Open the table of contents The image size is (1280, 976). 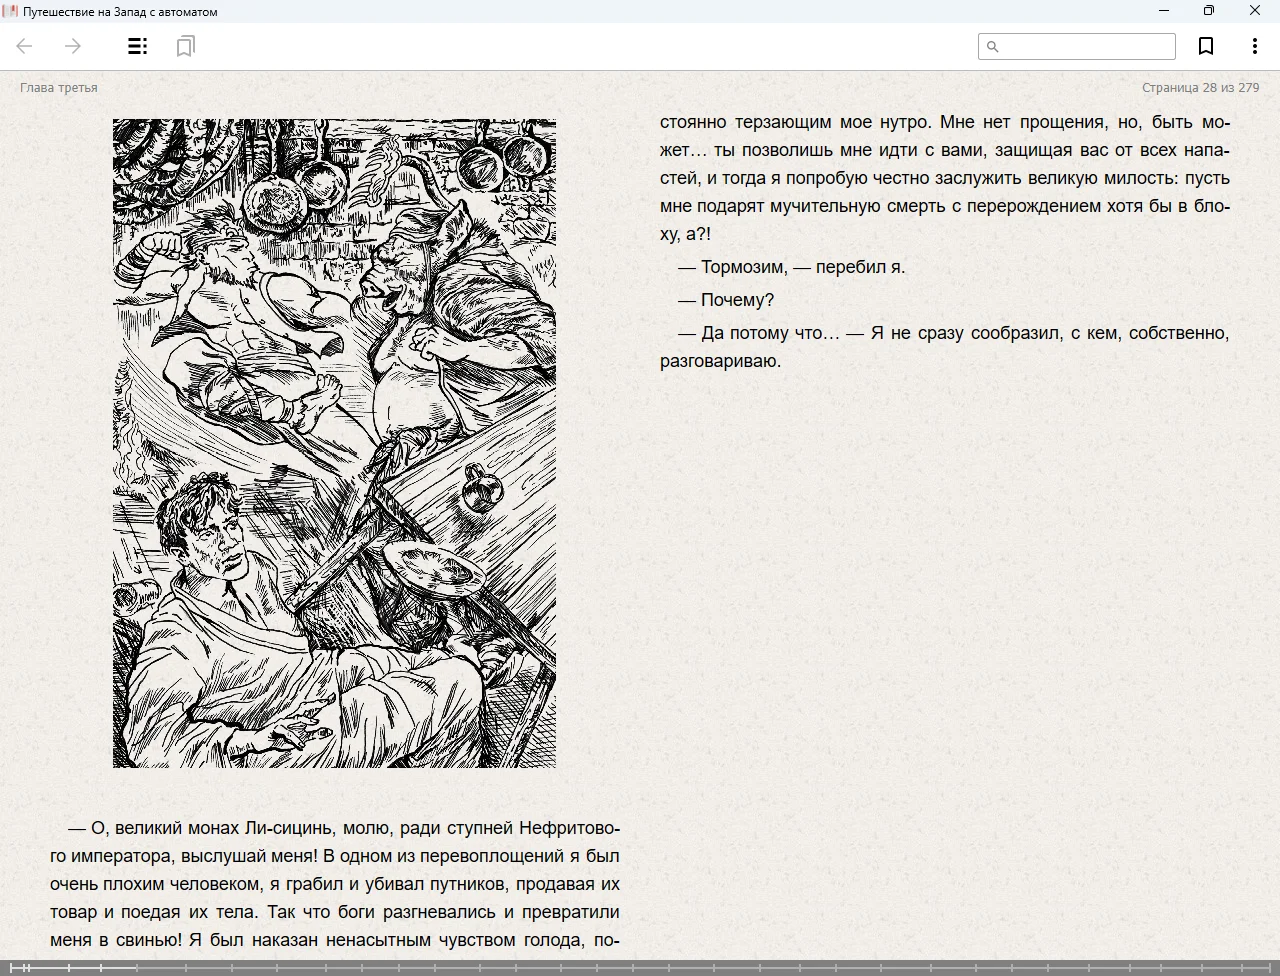138,46
